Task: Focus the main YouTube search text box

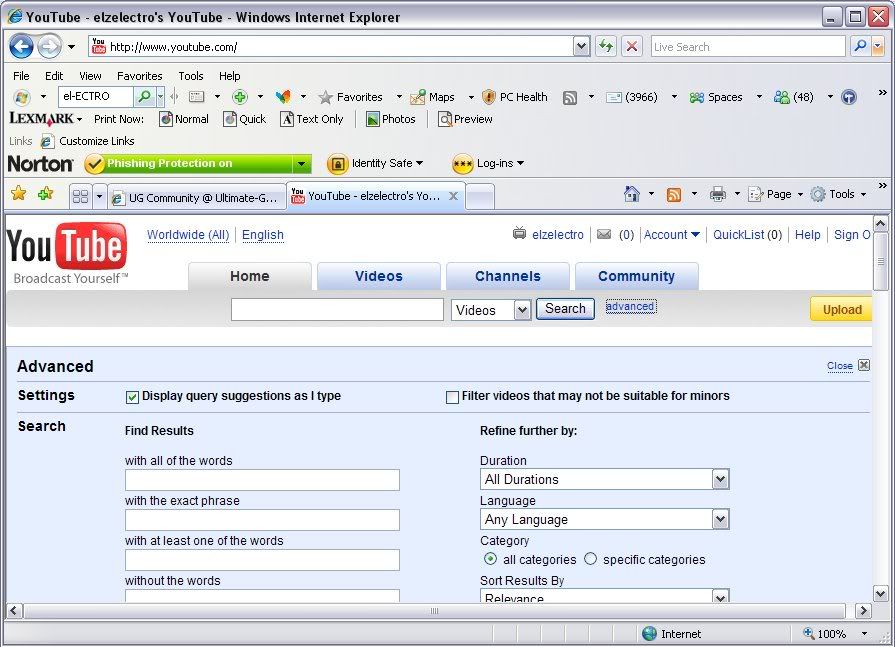Action: (337, 309)
